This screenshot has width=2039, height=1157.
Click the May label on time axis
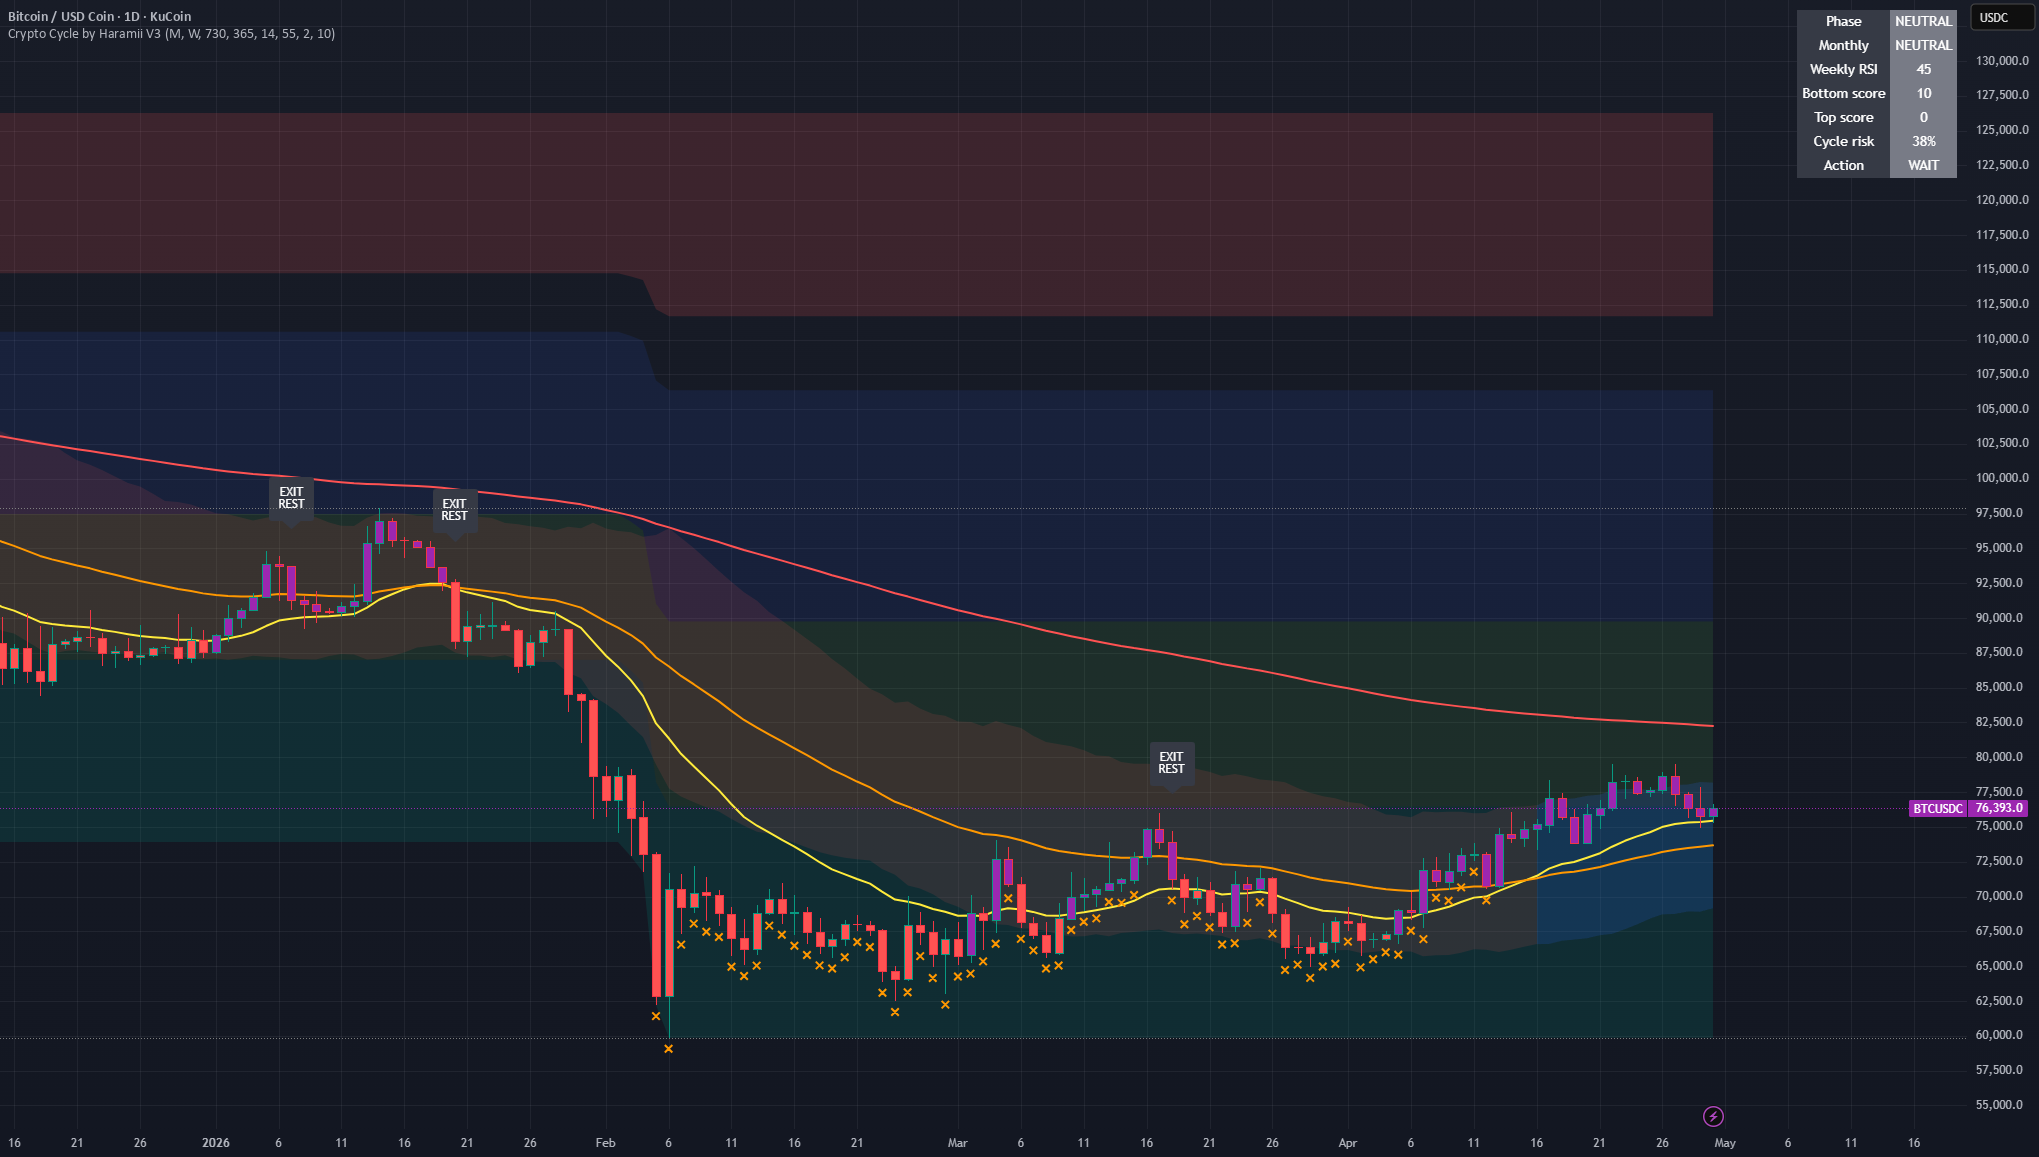point(1725,1142)
